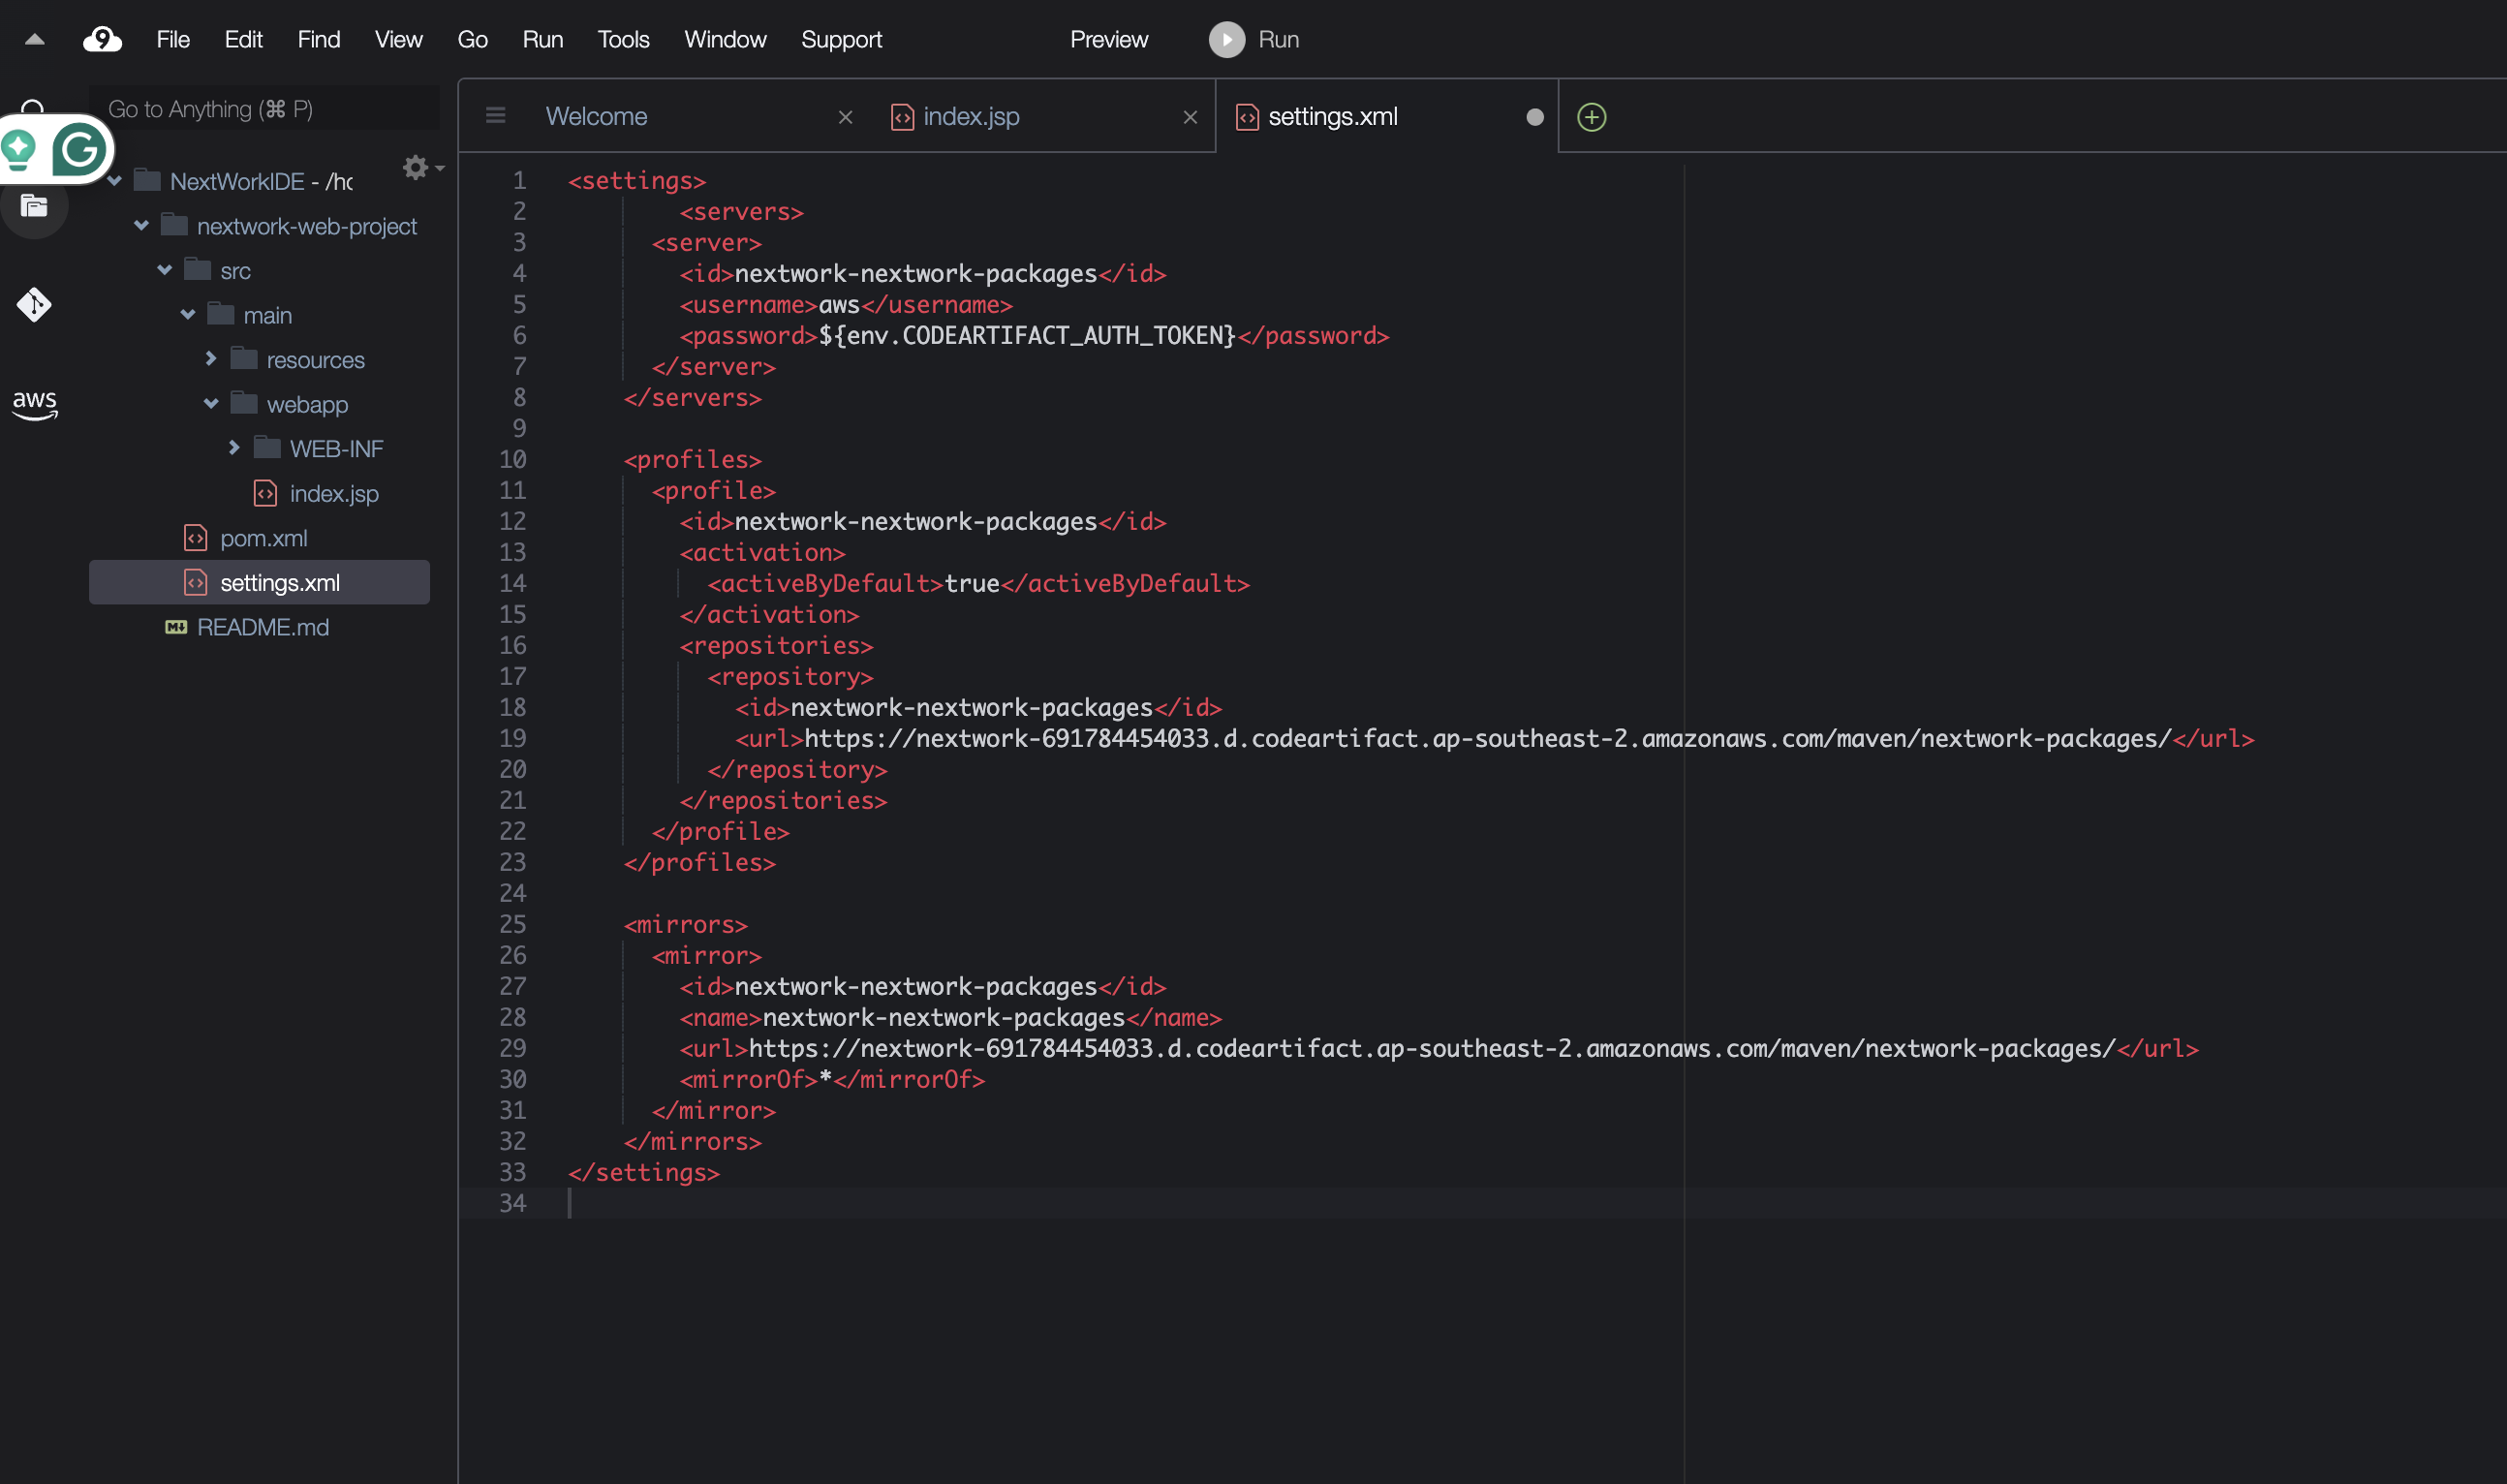Click the Environment folder sidebar icon
This screenshot has height=1484, width=2507.
pos(34,207)
